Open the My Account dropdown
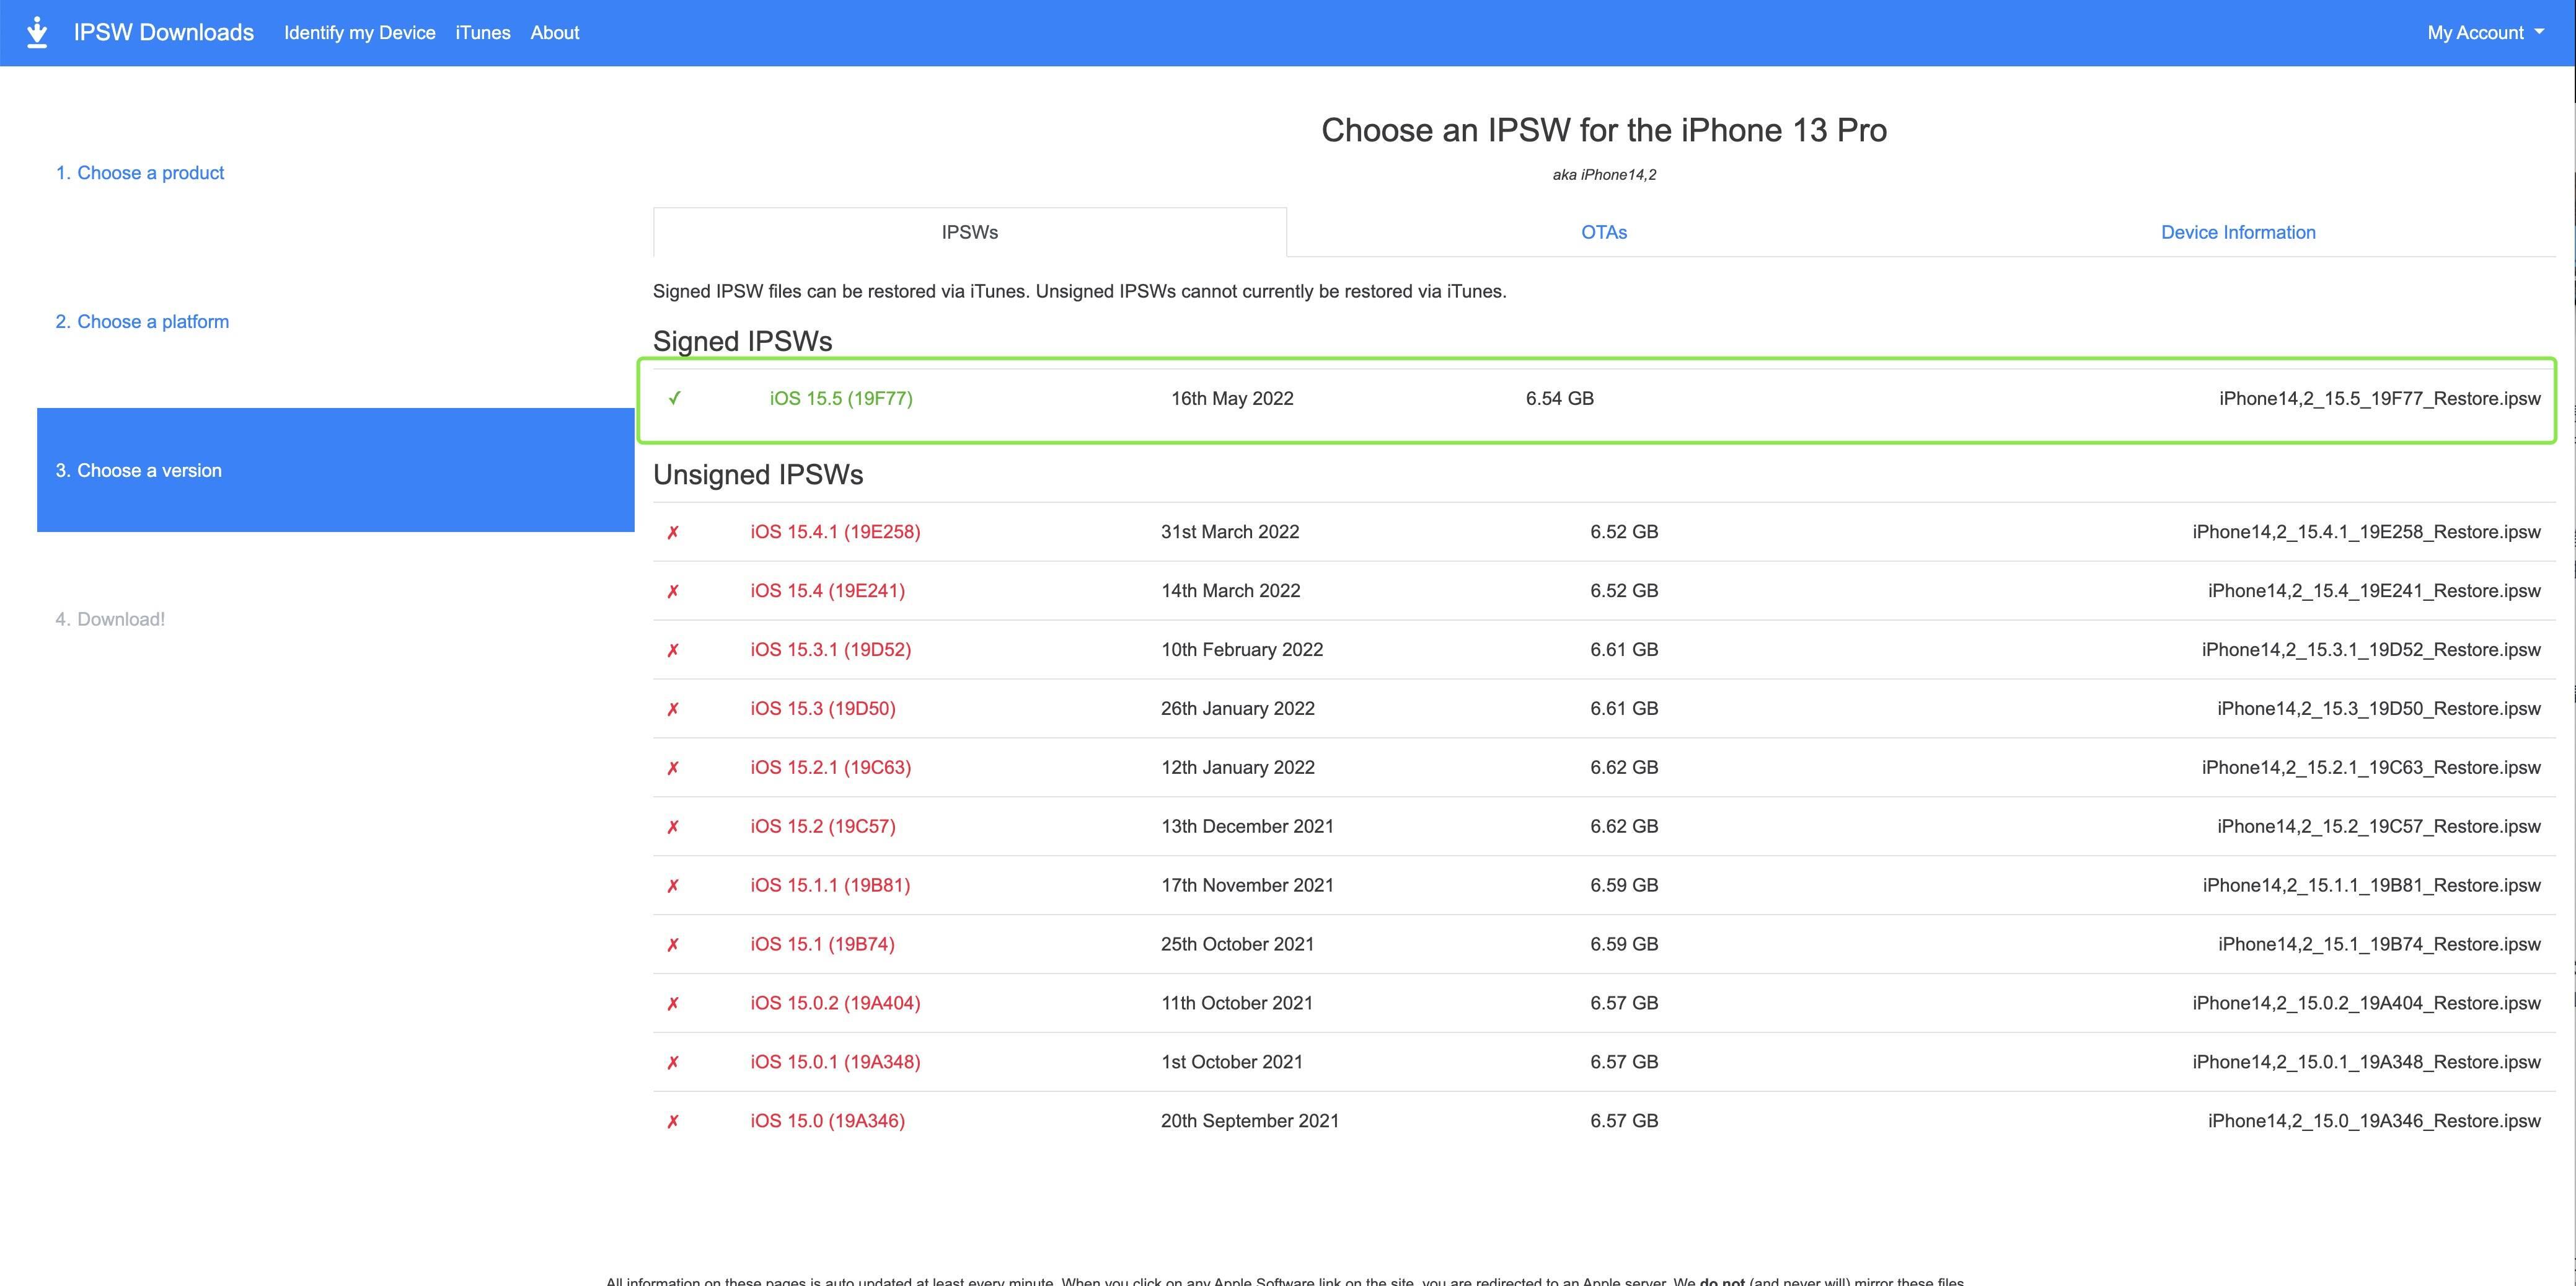 point(2484,33)
